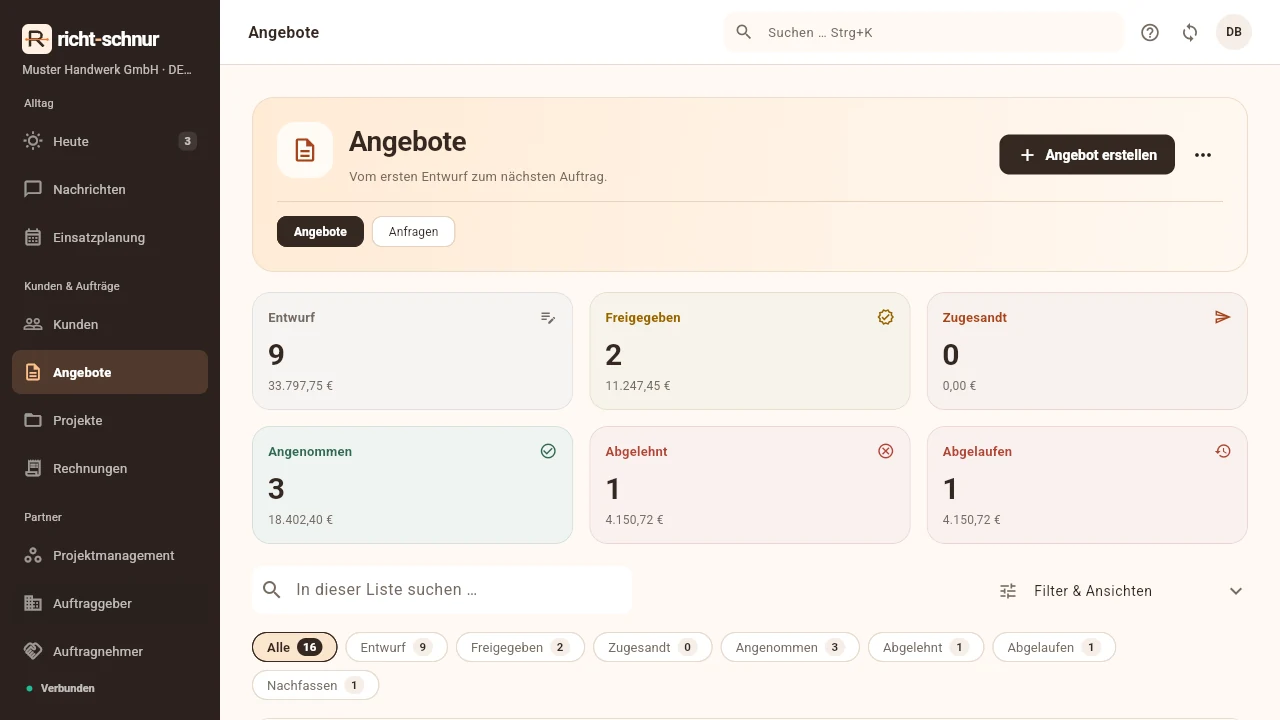
Task: Select the Angebote tab pill
Action: point(320,231)
